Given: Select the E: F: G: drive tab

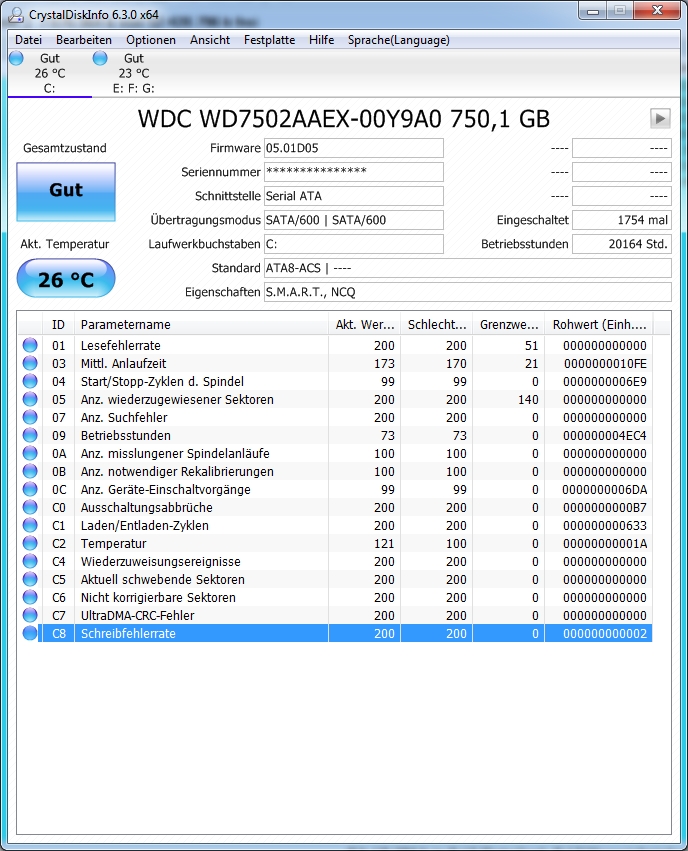Looking at the screenshot, I should pyautogui.click(x=134, y=73).
